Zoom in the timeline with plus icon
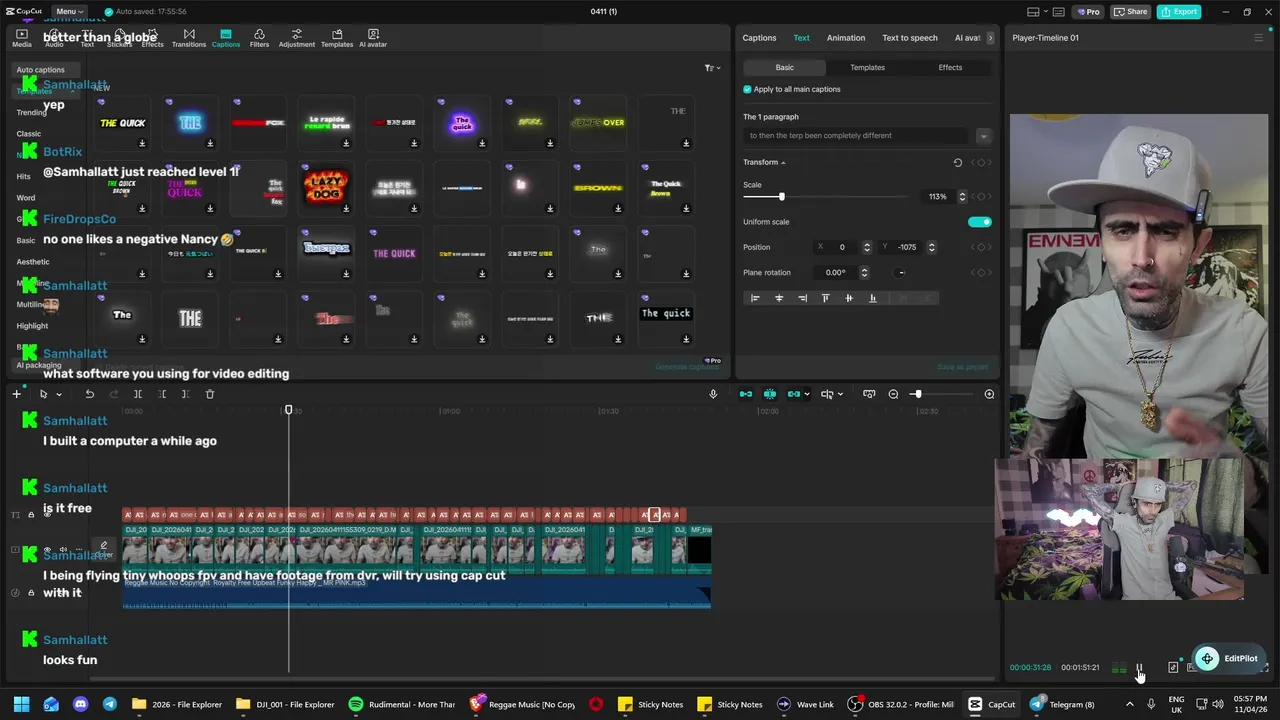 click(989, 394)
